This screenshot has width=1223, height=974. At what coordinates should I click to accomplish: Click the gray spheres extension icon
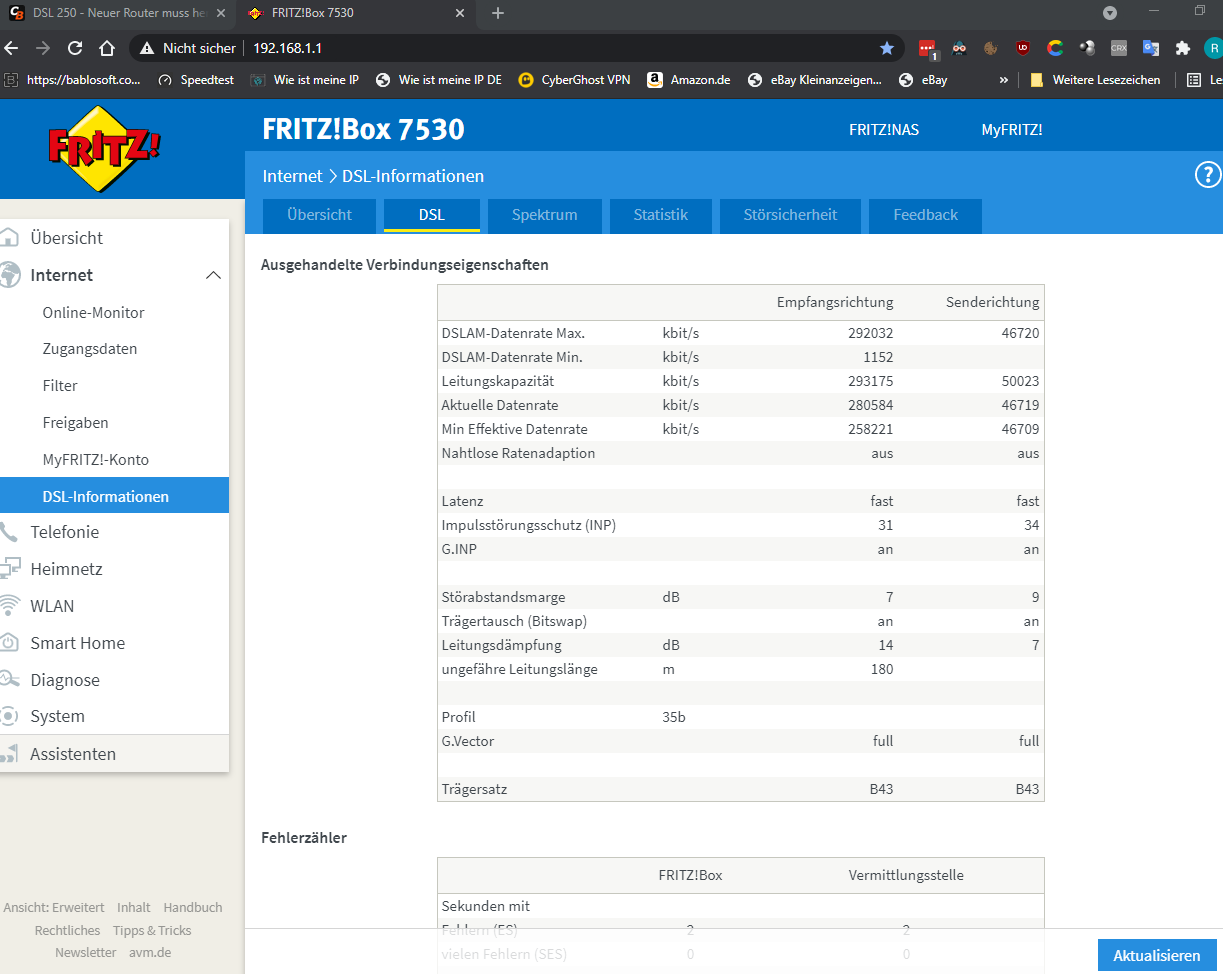(x=1087, y=48)
